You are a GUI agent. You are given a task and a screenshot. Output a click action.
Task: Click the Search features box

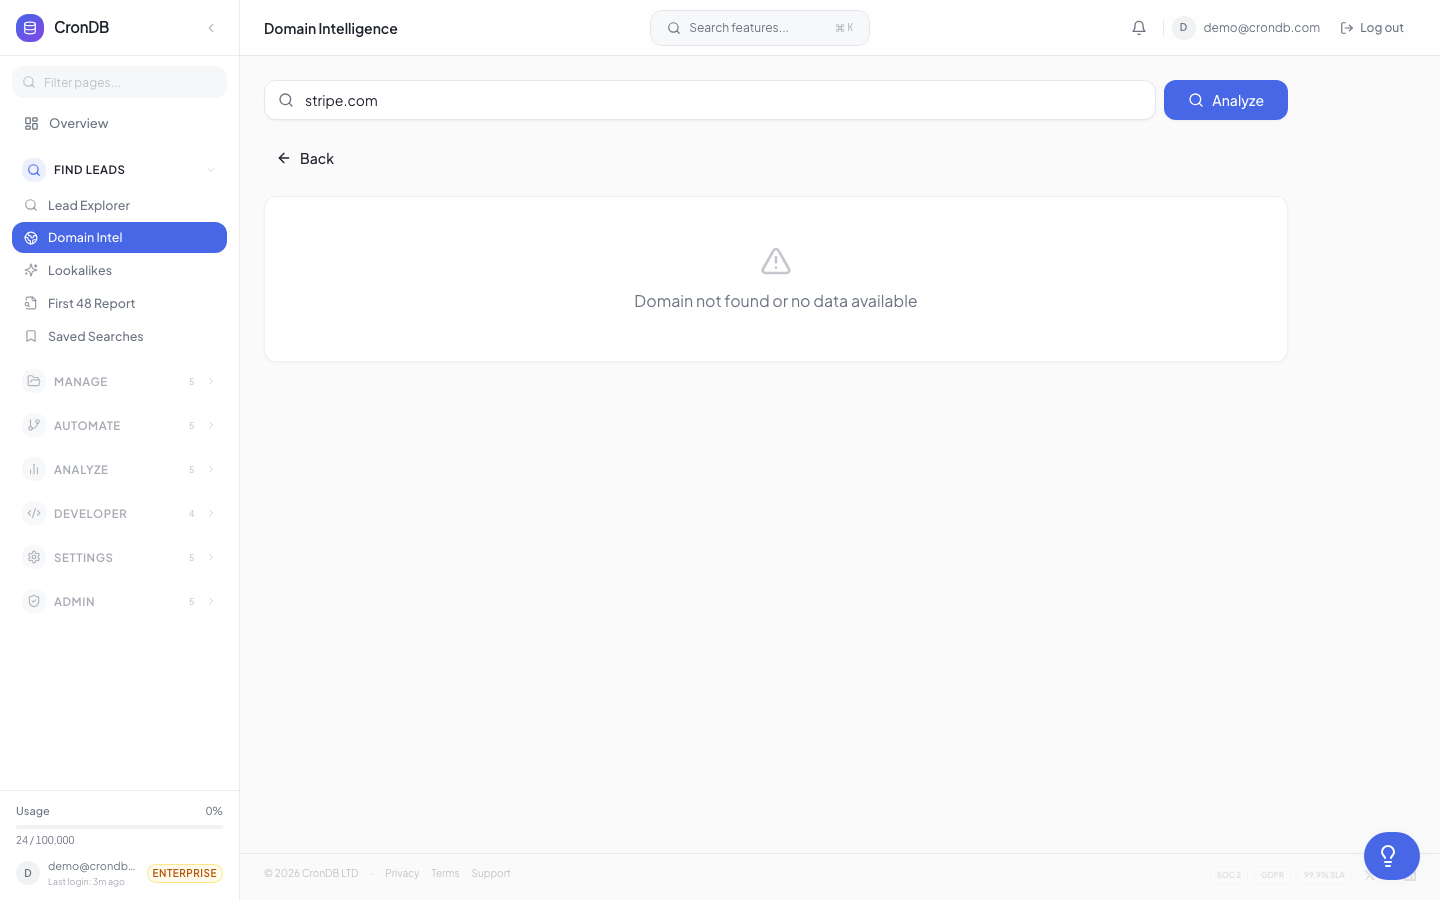[760, 28]
